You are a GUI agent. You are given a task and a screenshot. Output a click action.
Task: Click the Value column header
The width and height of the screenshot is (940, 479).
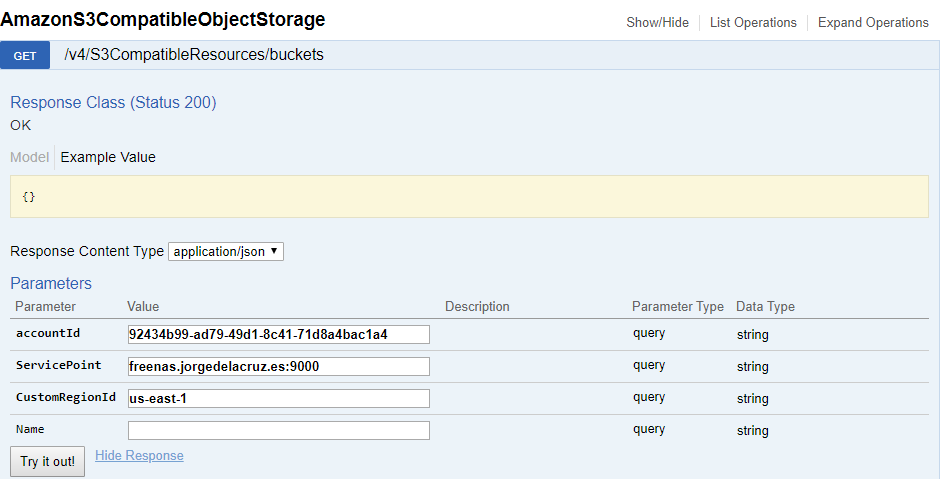pyautogui.click(x=143, y=306)
